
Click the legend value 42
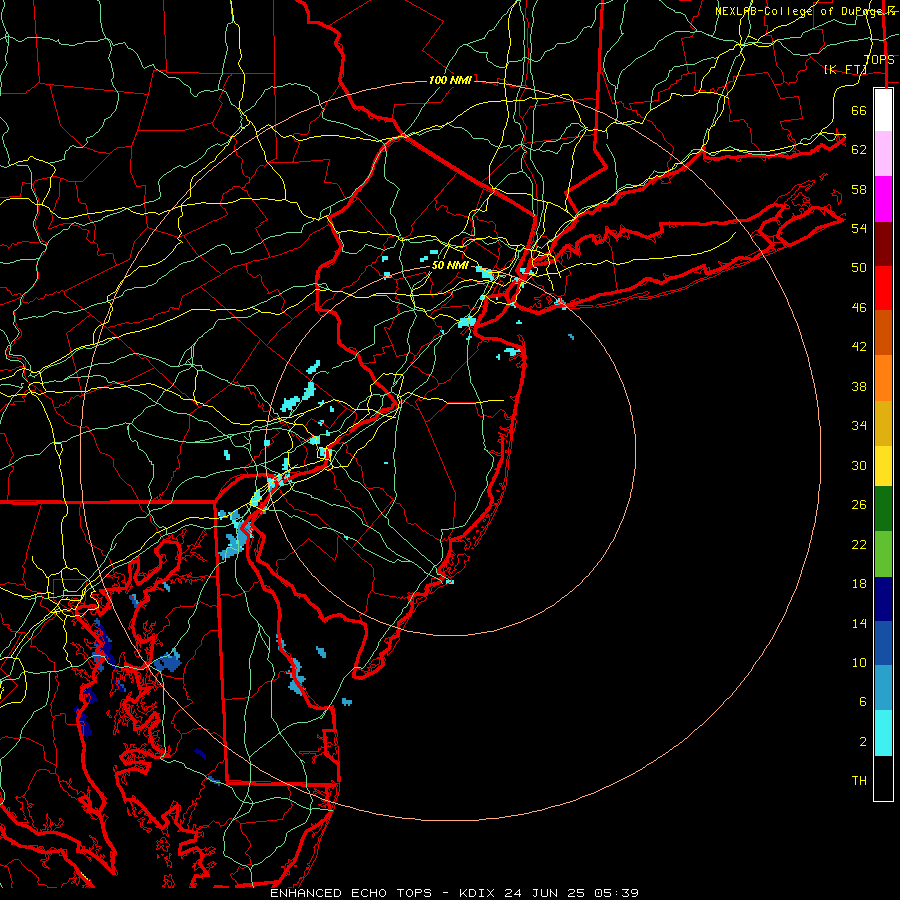pos(859,347)
